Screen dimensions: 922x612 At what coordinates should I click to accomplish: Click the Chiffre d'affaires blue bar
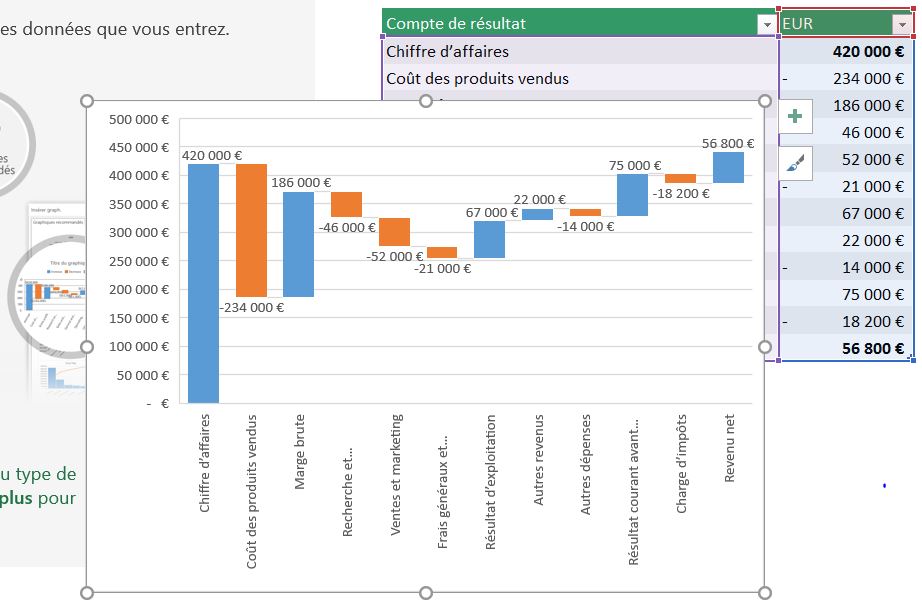coord(203,283)
